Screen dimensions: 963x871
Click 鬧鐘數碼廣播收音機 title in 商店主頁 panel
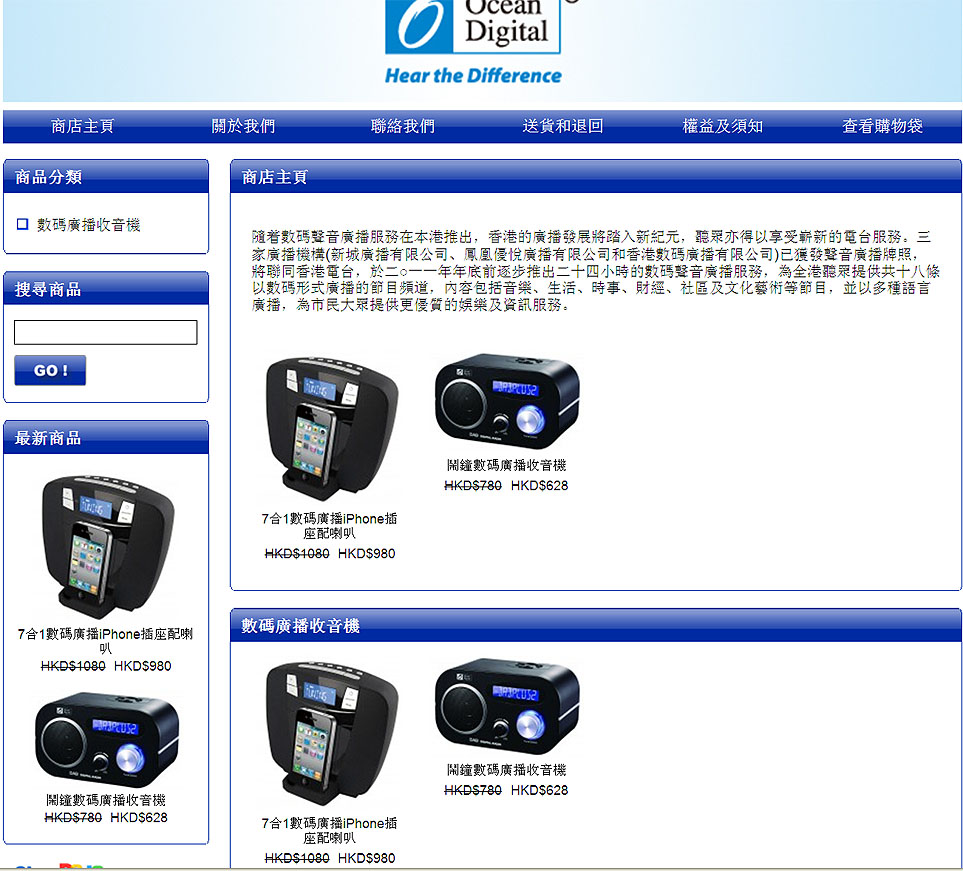507,465
